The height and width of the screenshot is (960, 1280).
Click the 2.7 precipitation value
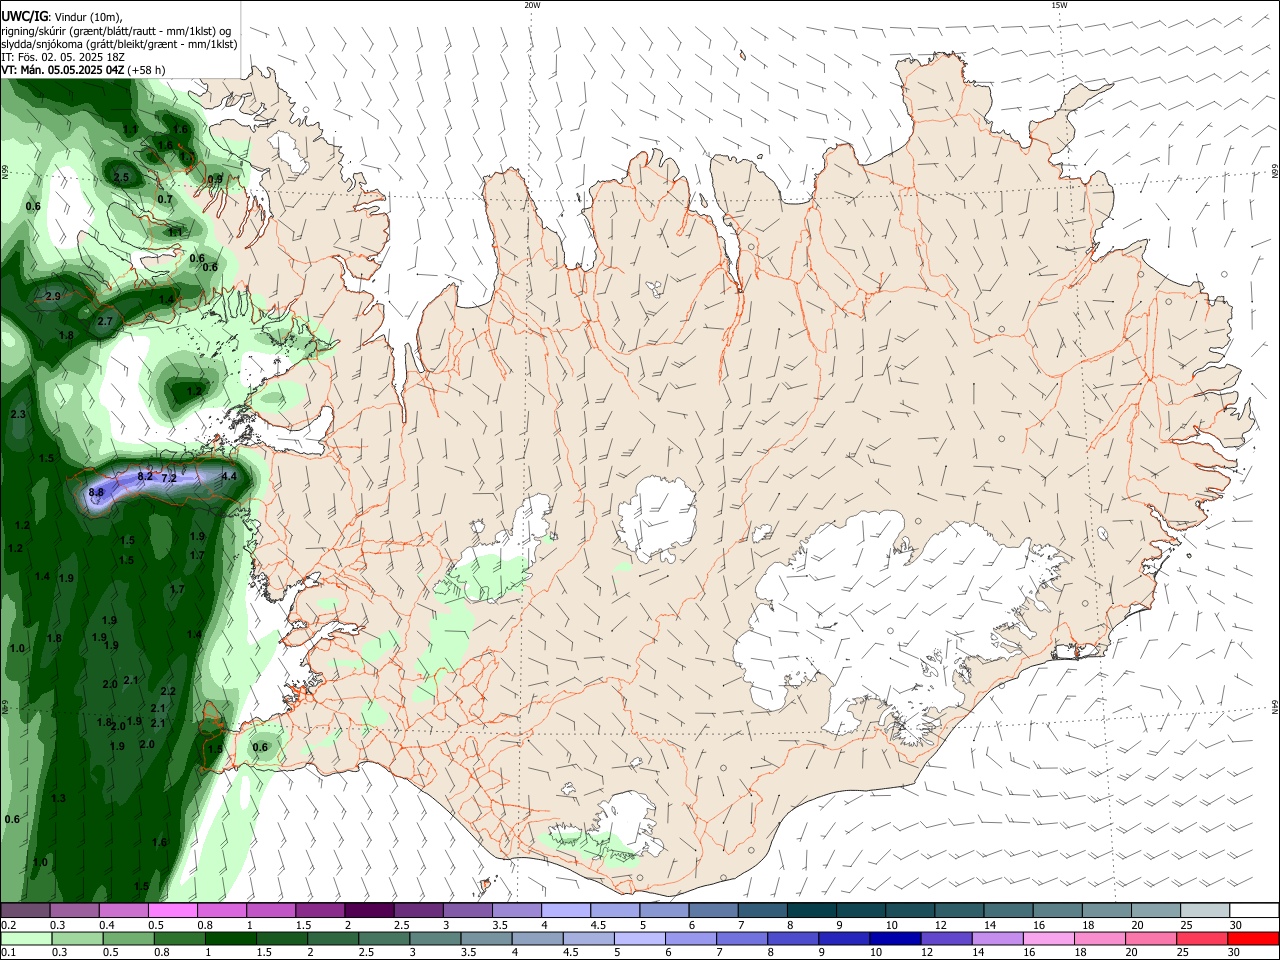click(x=105, y=322)
